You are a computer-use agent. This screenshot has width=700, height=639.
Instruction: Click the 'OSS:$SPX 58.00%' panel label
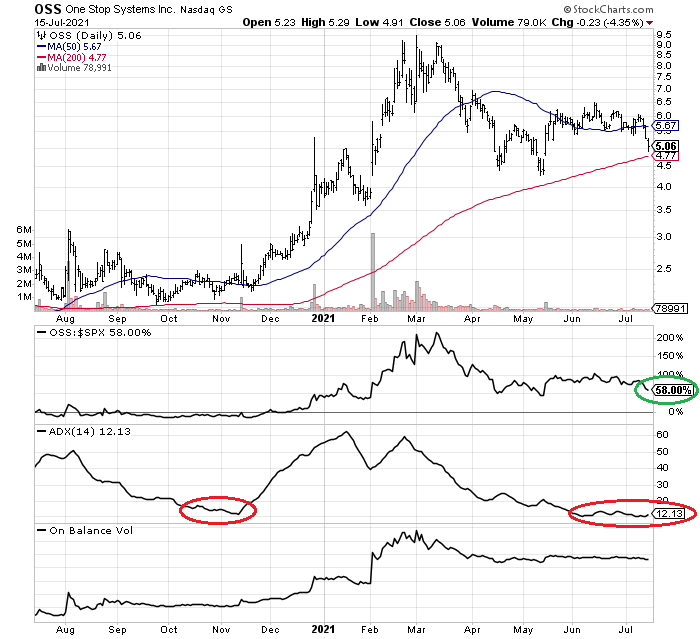[100, 333]
